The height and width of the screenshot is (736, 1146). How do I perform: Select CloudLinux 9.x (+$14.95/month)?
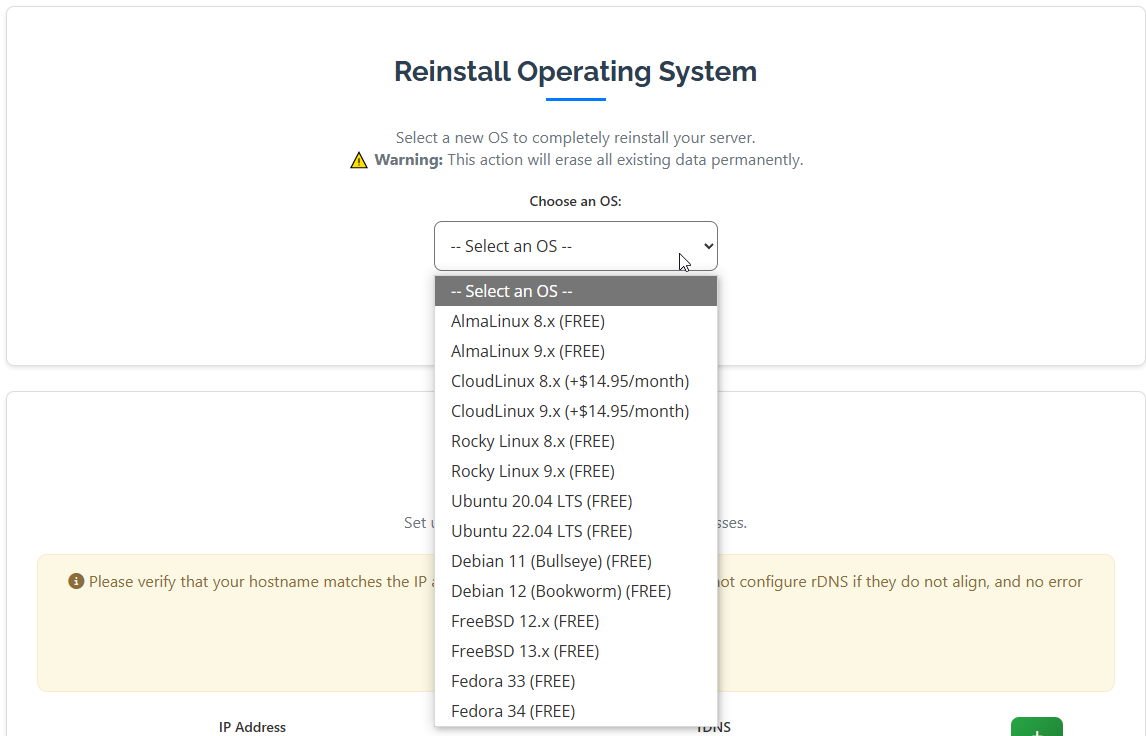click(x=576, y=411)
